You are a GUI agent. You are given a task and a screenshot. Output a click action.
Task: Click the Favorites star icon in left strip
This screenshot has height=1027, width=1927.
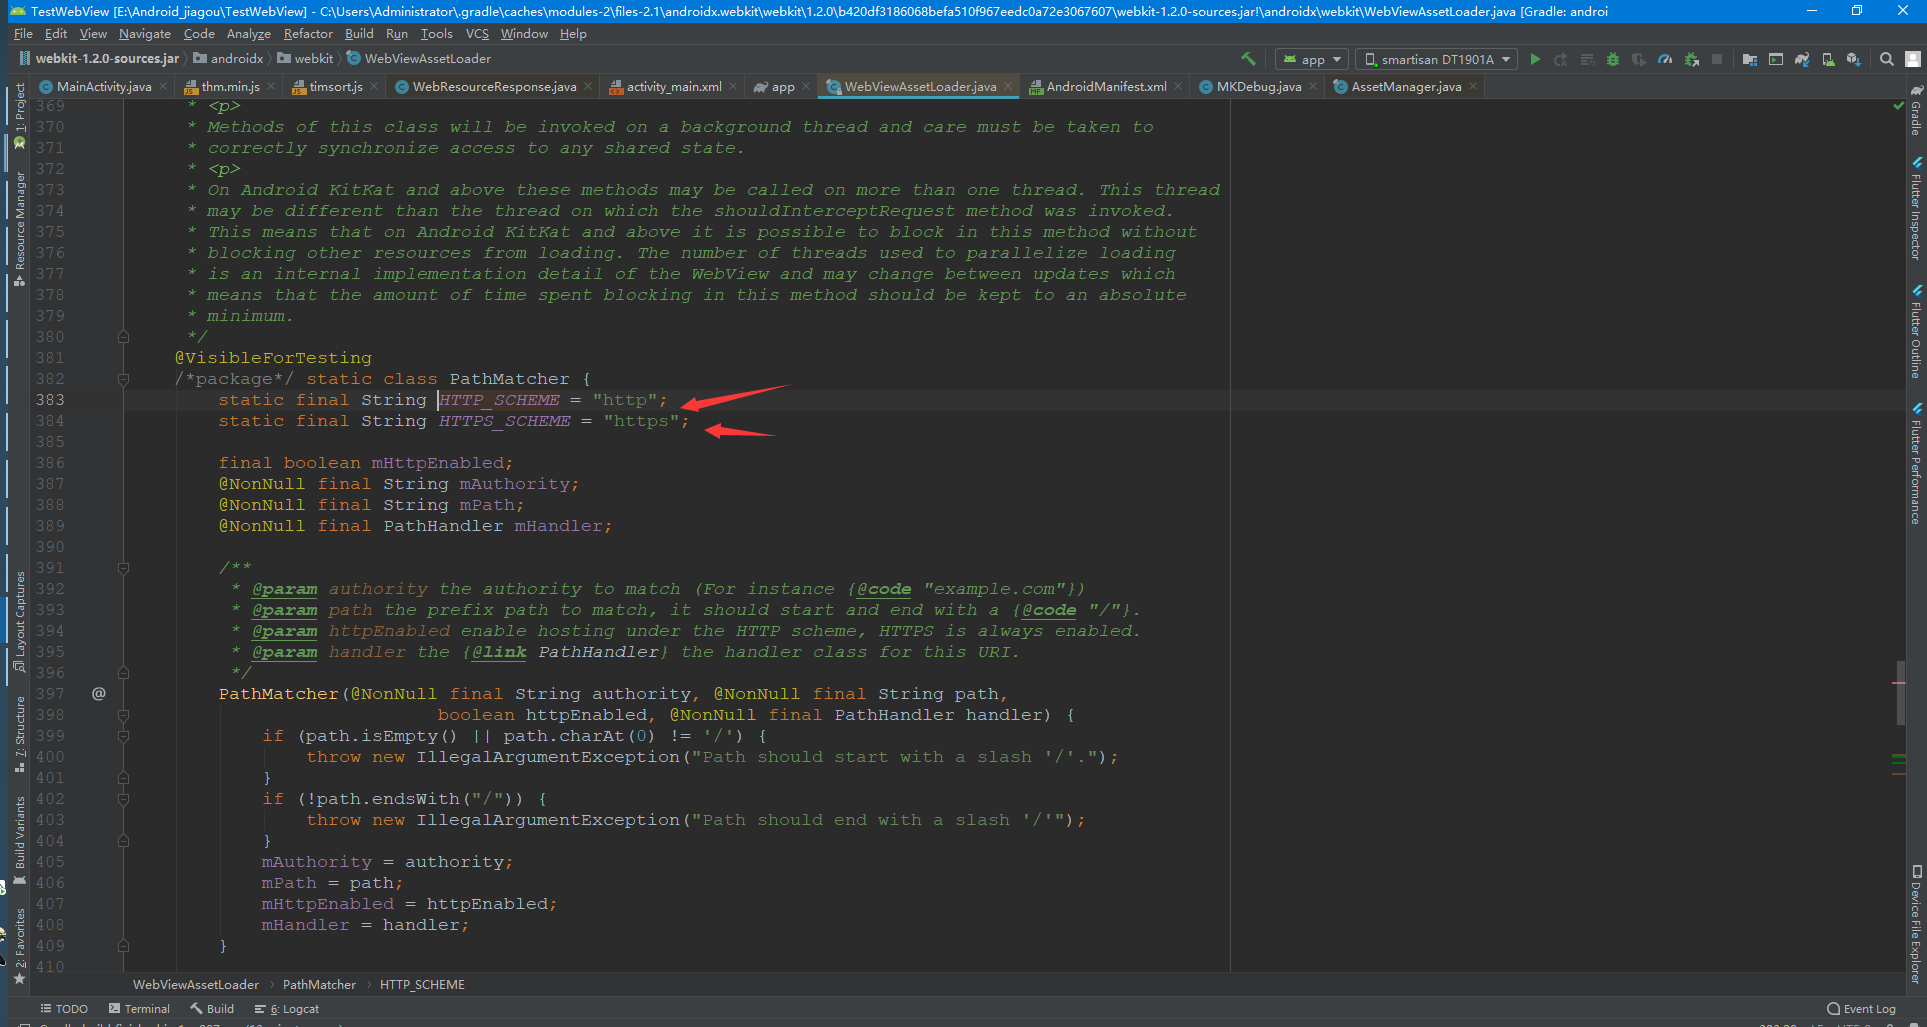click(x=19, y=978)
